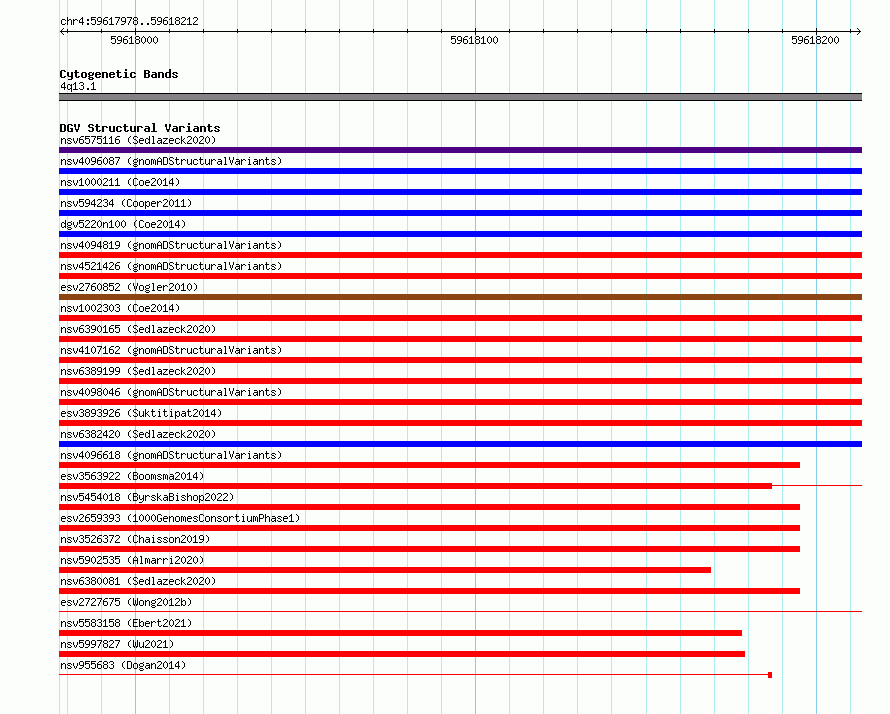This screenshot has height=714, width=890.
Task: Select the blue bar under dgv5220n100
Action: coord(460,234)
